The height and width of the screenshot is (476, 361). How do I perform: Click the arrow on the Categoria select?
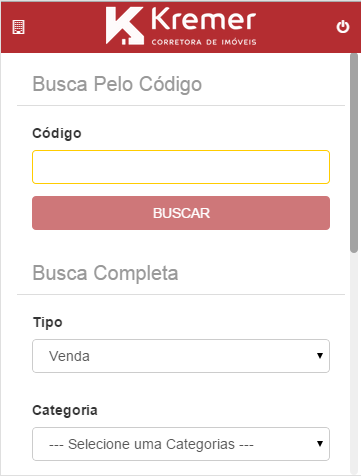point(320,444)
